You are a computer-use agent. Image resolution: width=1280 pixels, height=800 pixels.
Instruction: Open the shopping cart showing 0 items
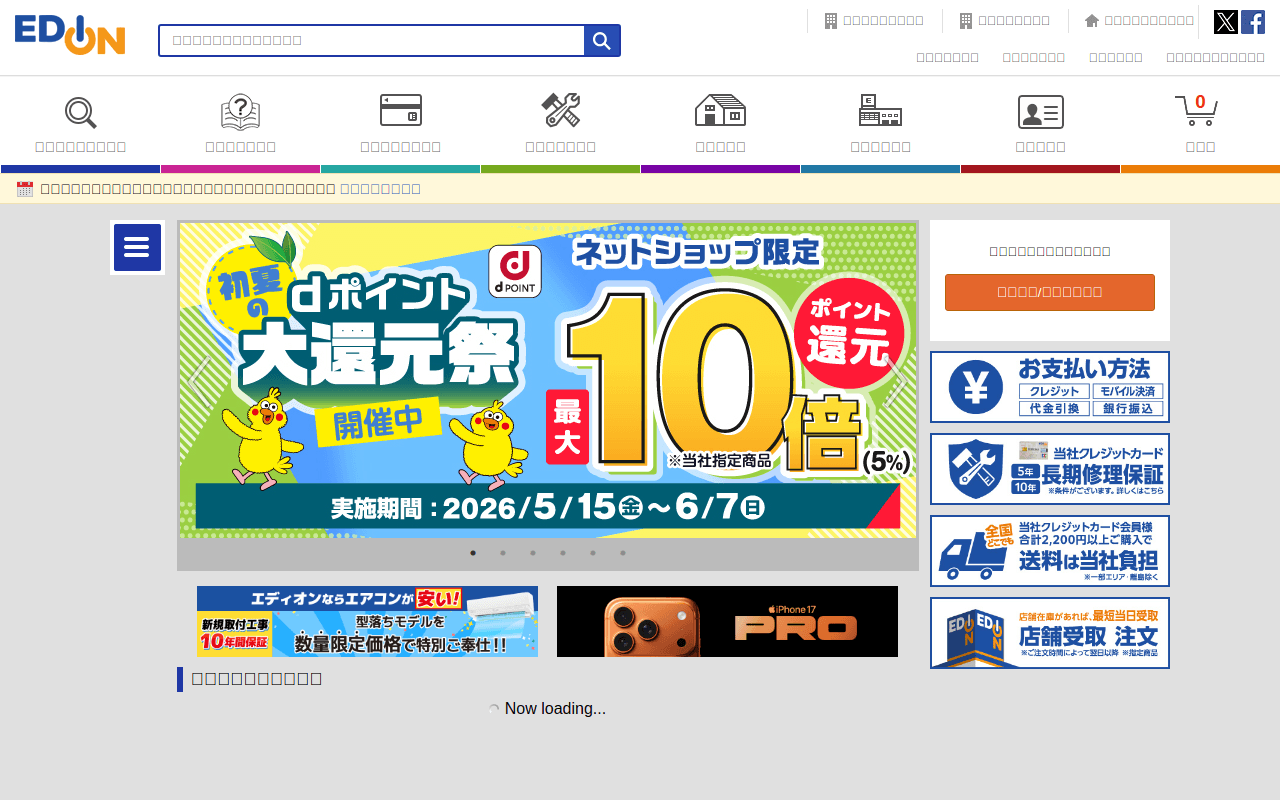point(1200,124)
